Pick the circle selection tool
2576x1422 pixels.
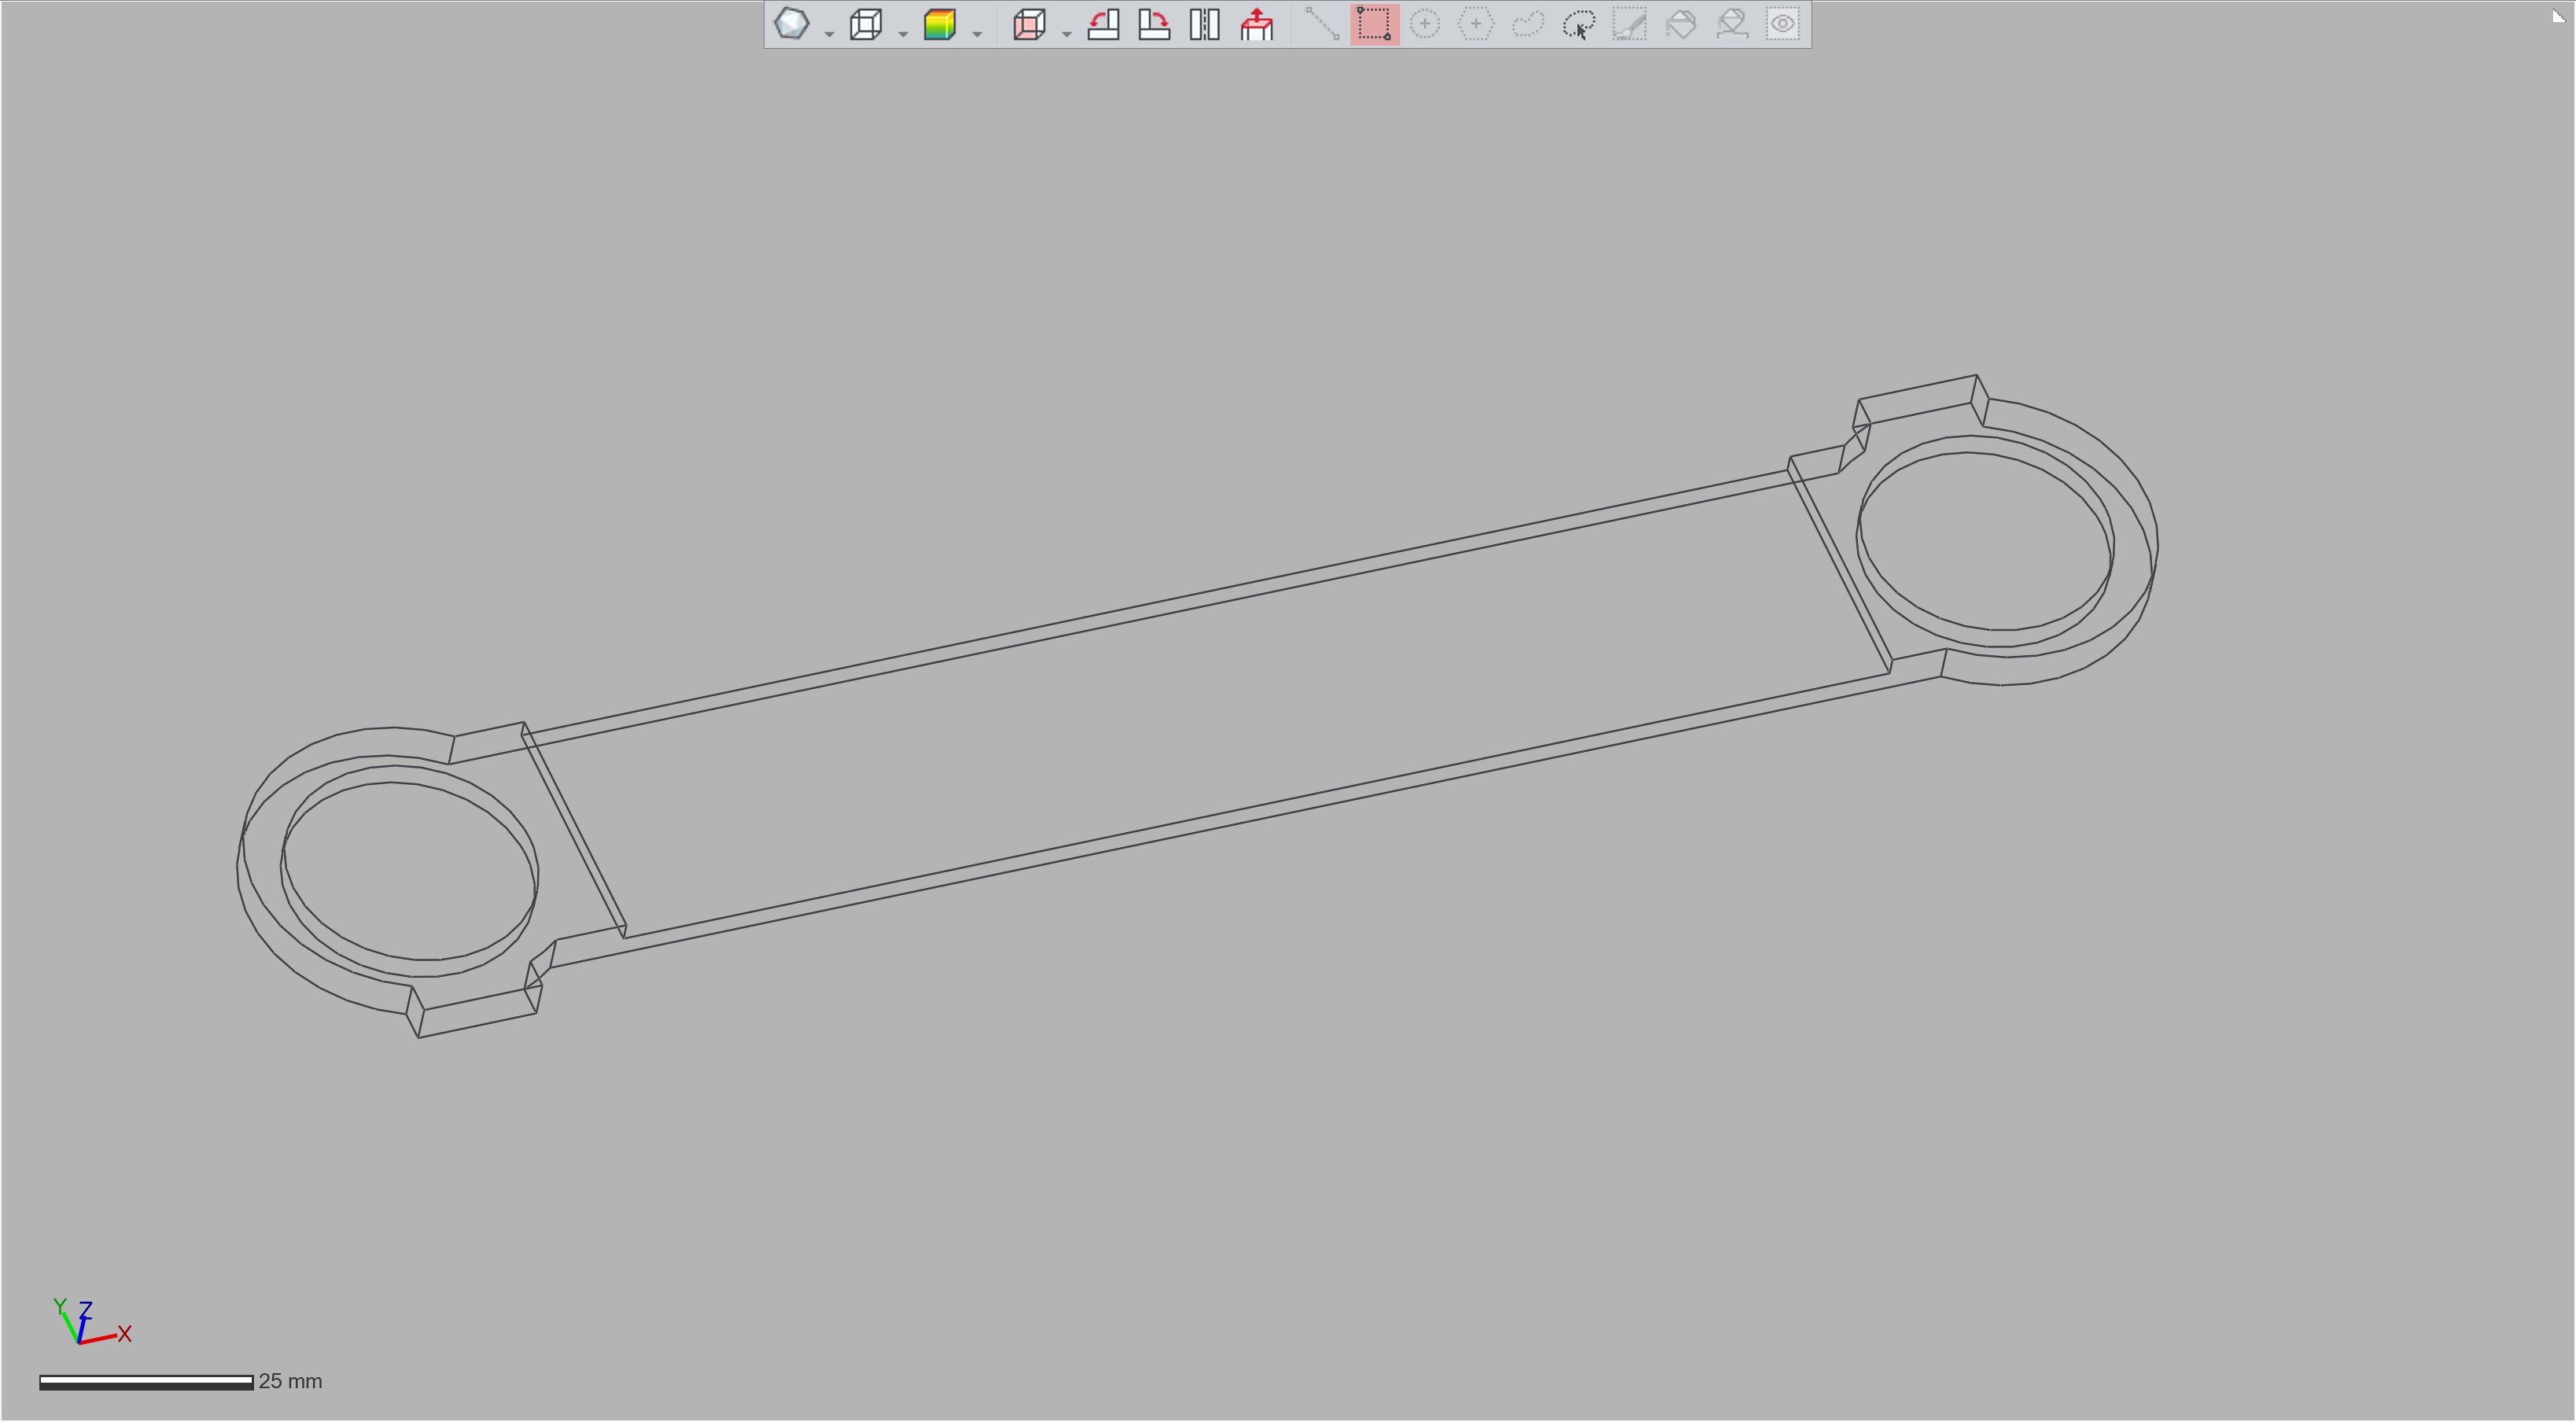pyautogui.click(x=1425, y=24)
